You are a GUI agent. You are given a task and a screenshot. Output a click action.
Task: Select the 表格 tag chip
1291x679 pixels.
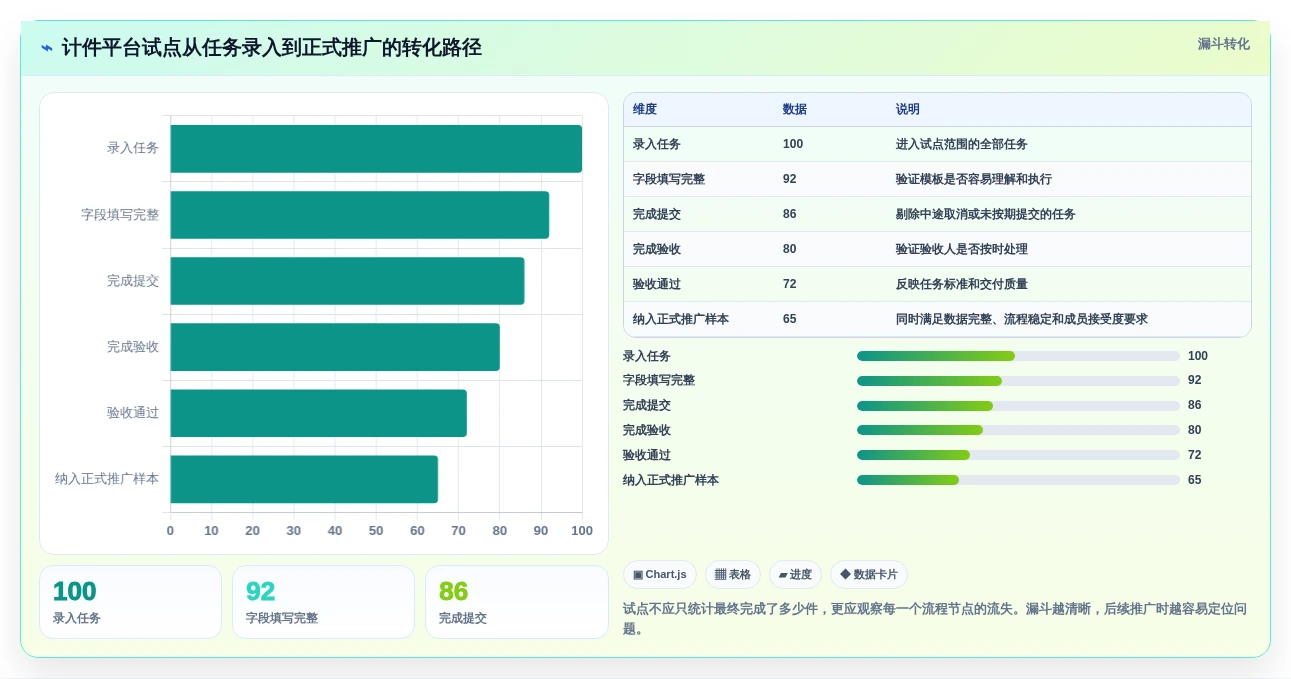[733, 574]
